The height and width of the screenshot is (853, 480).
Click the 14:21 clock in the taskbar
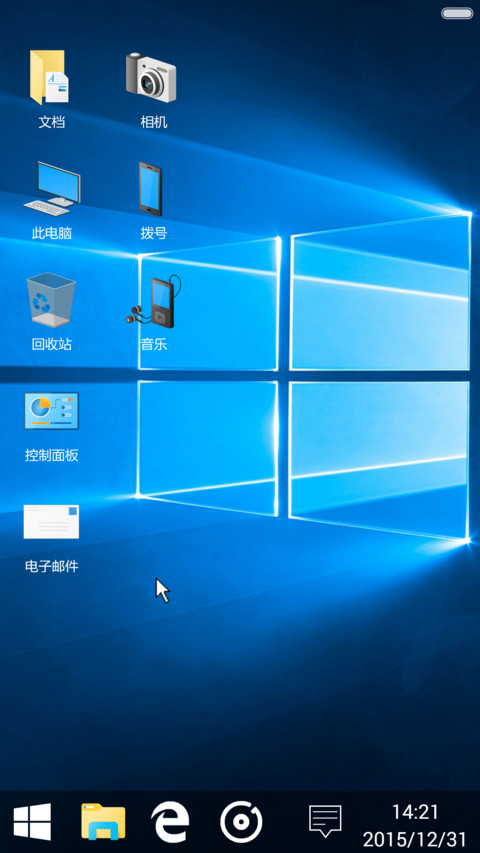point(415,812)
